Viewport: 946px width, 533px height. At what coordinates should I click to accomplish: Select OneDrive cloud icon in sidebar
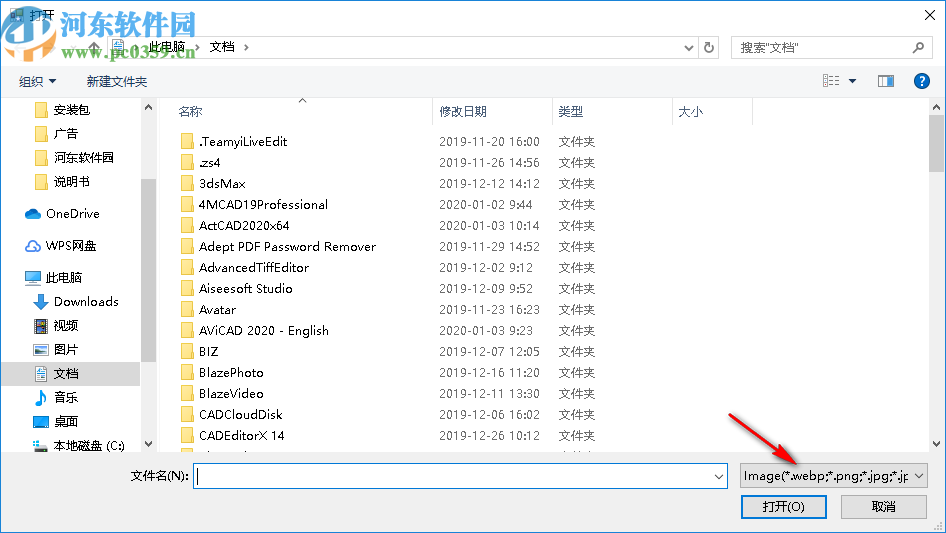[33, 214]
